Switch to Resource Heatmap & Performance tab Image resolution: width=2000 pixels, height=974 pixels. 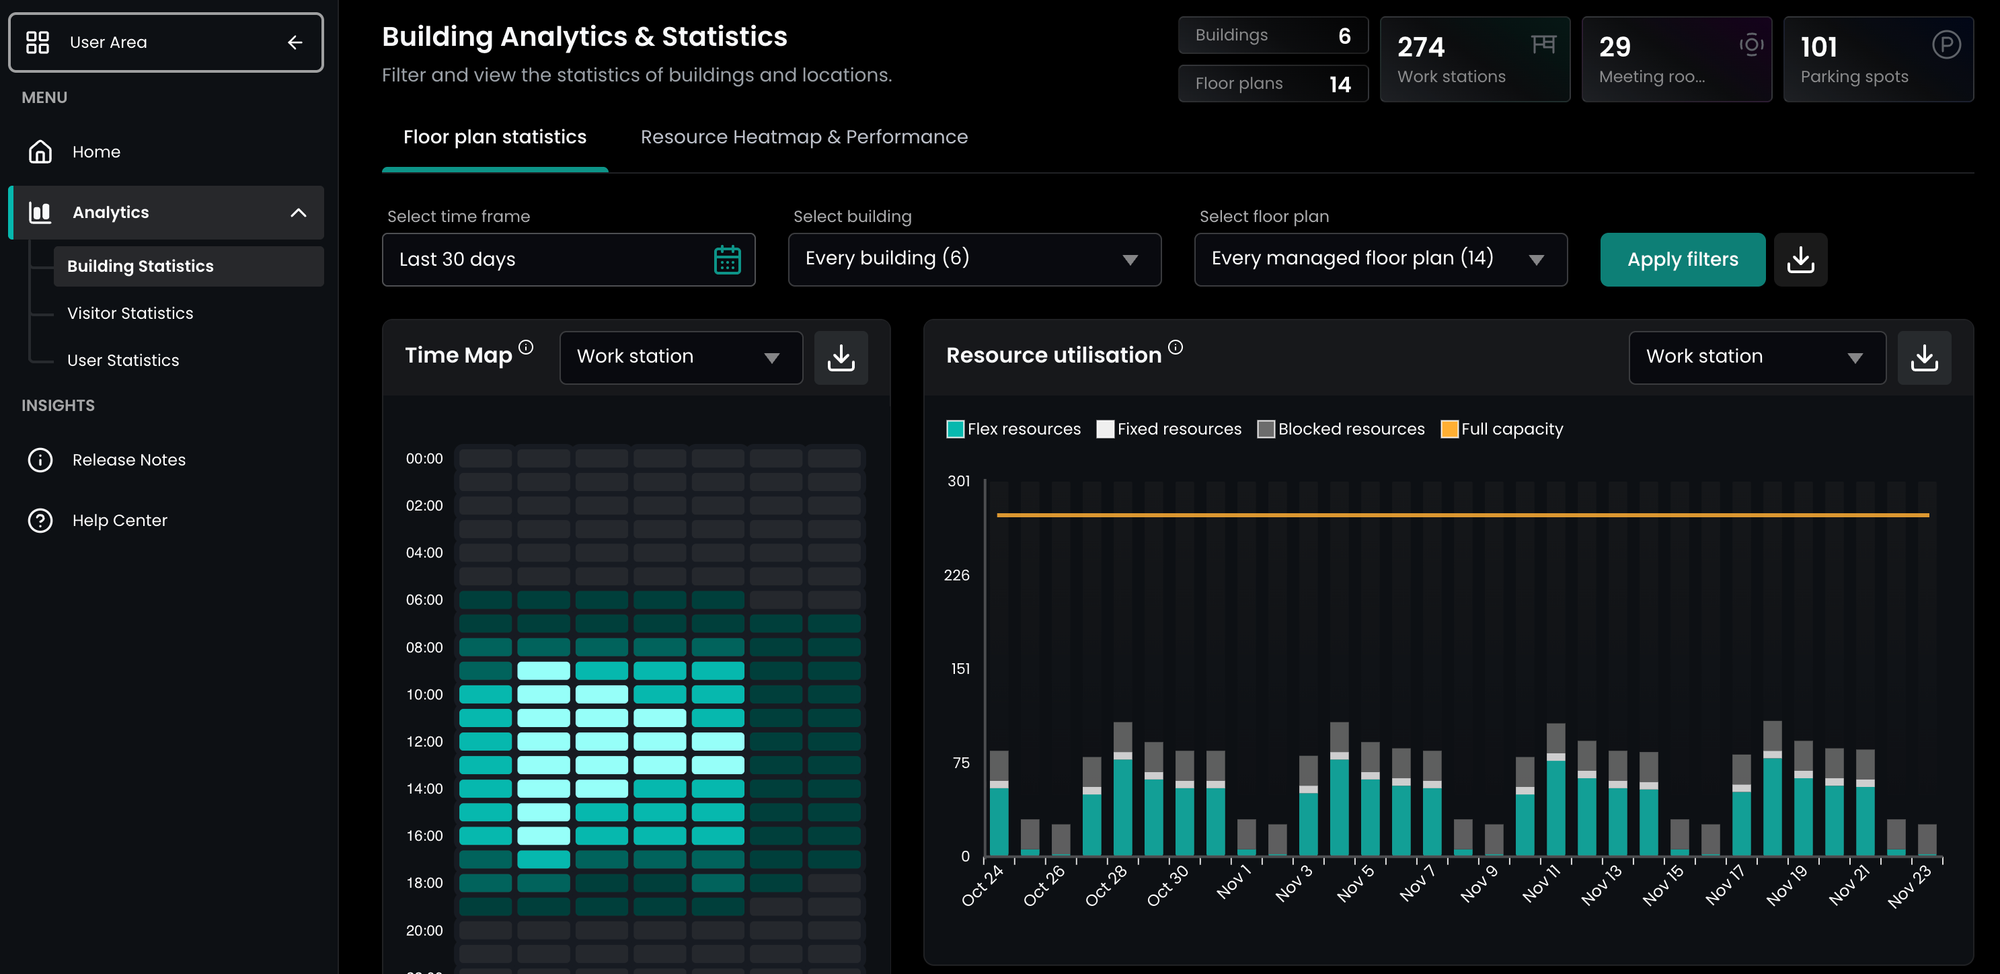click(804, 137)
